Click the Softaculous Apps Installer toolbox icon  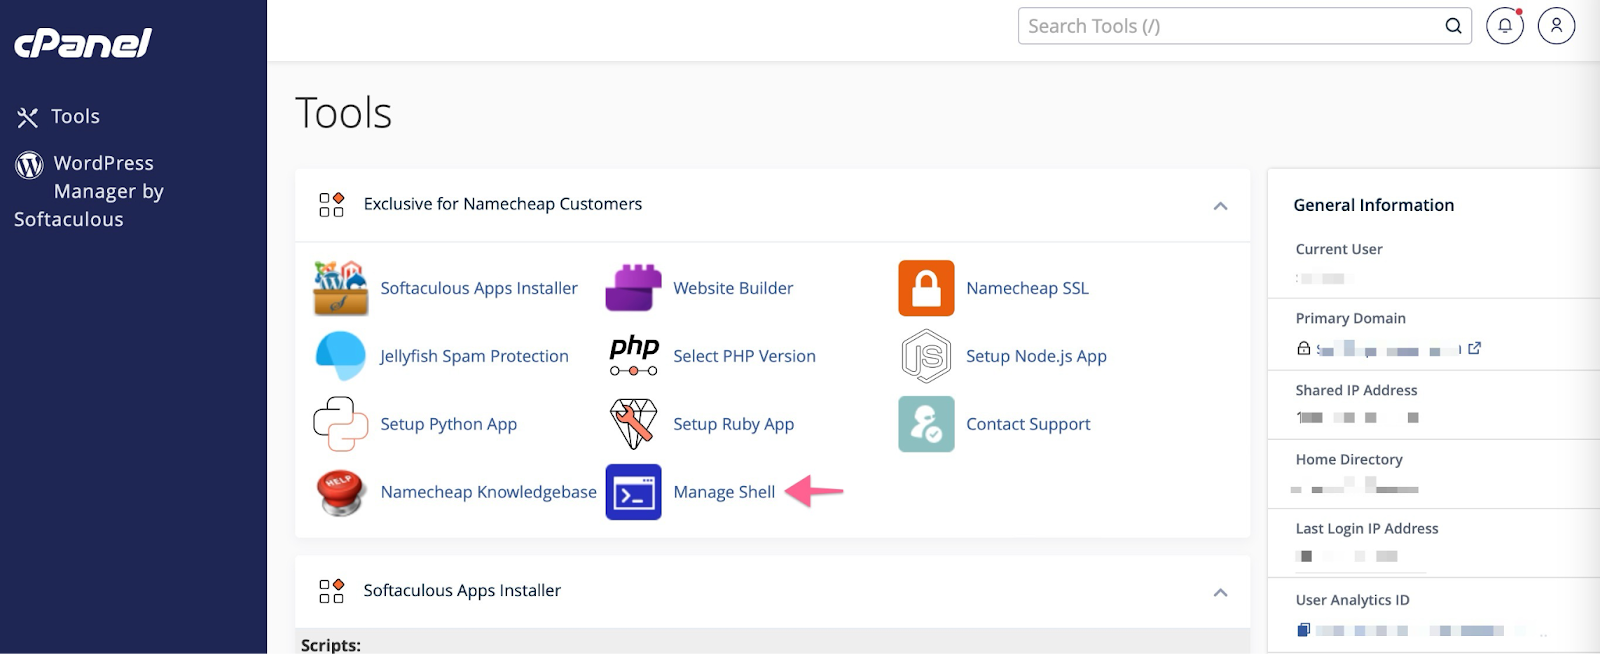[340, 288]
